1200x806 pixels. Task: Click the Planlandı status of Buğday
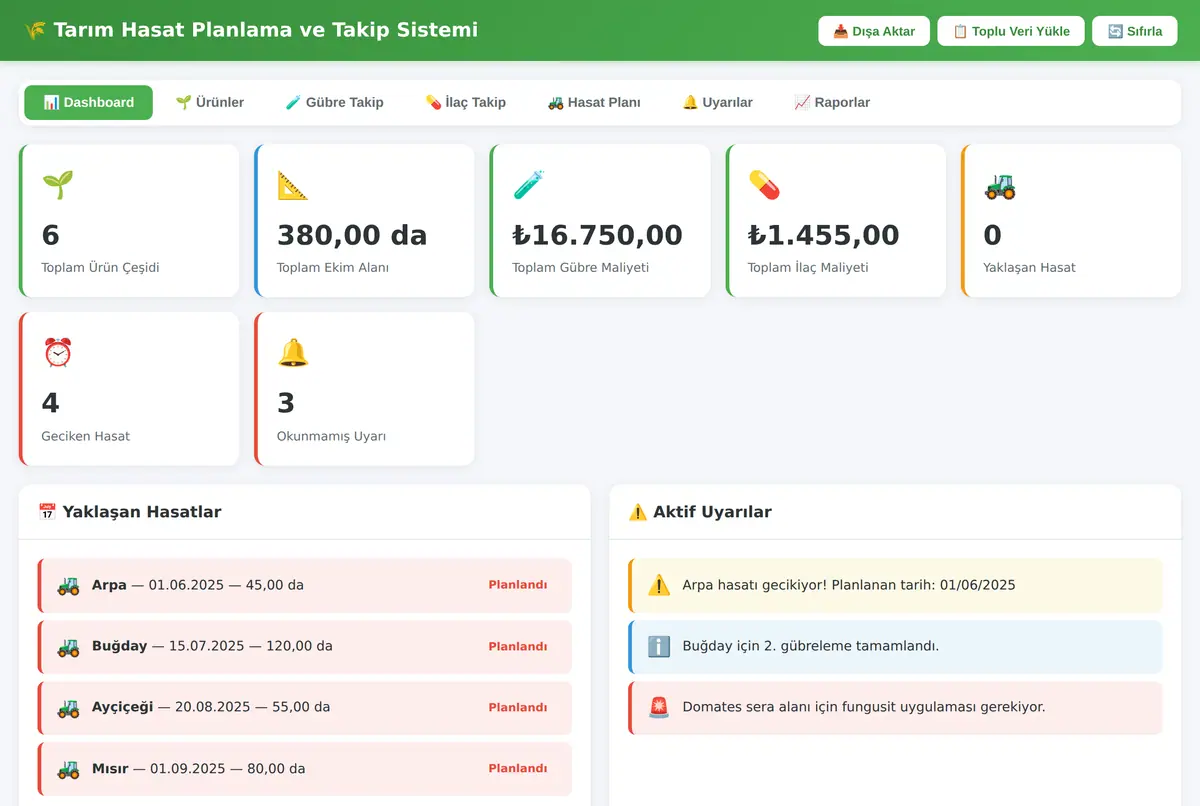tap(518, 646)
